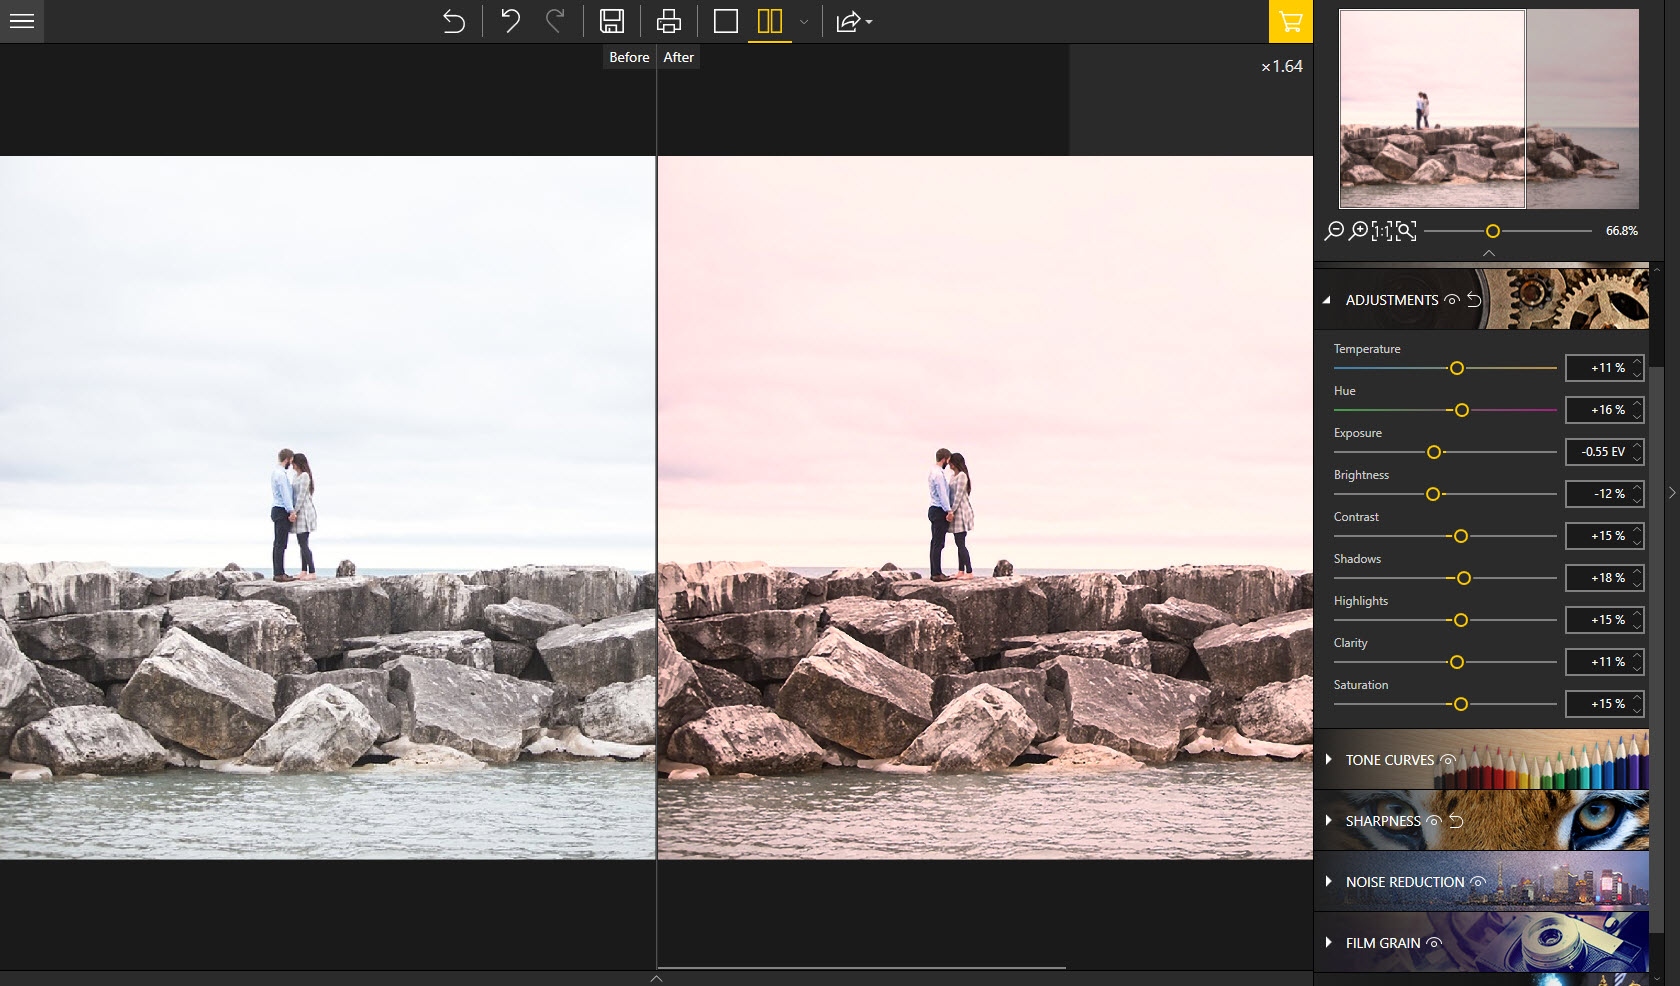The width and height of the screenshot is (1680, 986).
Task: Open the Share export dropdown arrow
Action: (x=869, y=22)
